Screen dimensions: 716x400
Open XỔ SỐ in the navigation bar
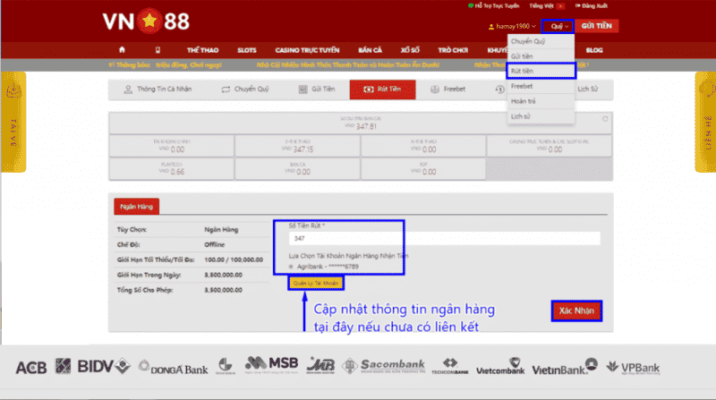pyautogui.click(x=410, y=50)
